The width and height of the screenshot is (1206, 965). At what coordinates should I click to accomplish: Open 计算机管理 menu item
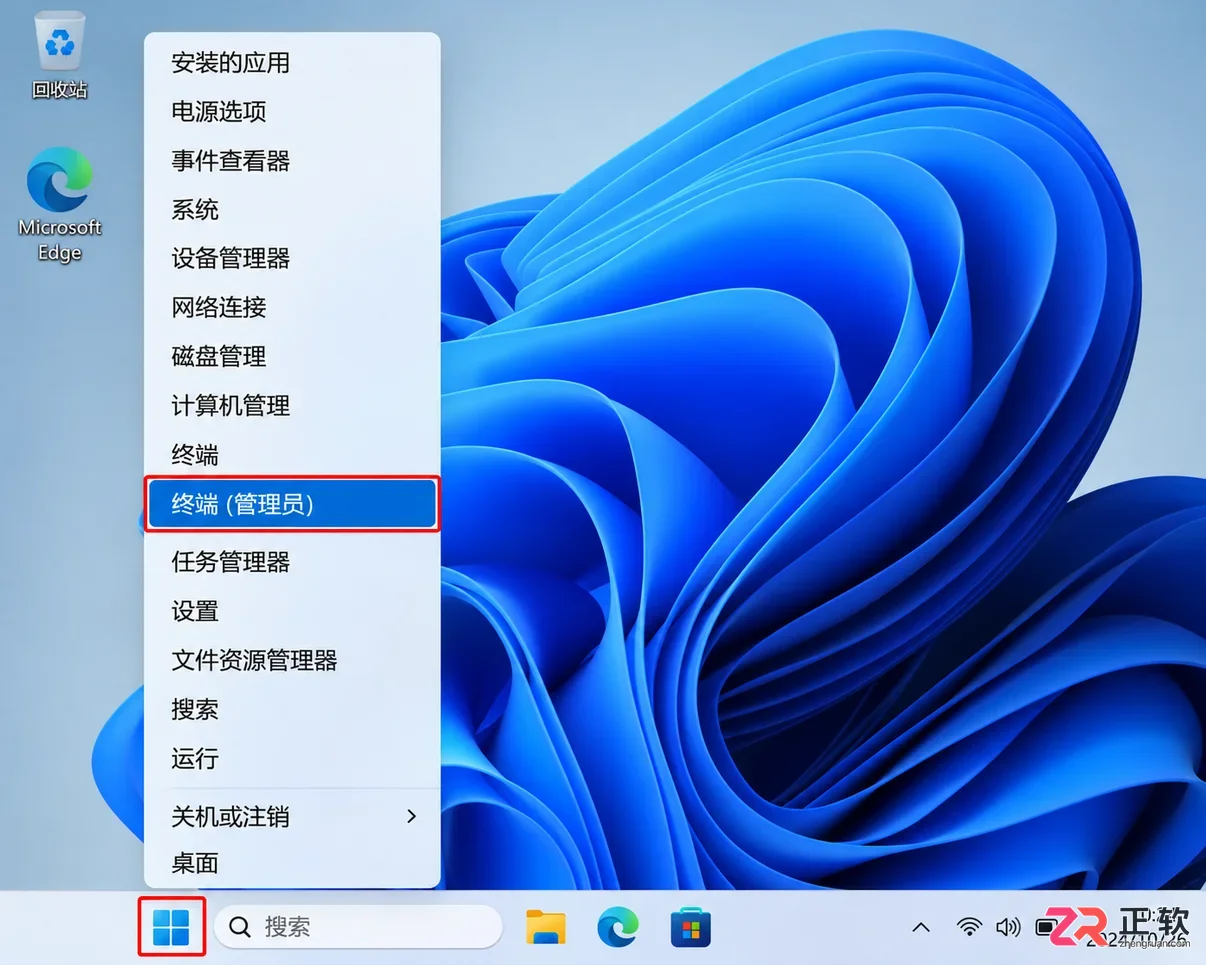pyautogui.click(x=292, y=406)
